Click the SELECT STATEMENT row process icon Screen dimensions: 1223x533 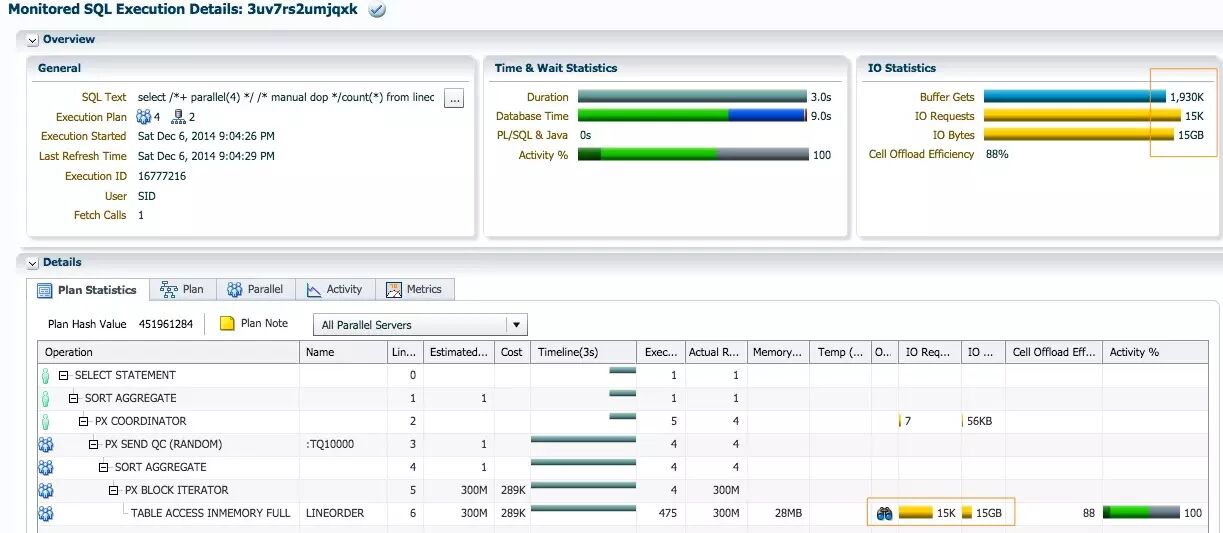tap(45, 376)
